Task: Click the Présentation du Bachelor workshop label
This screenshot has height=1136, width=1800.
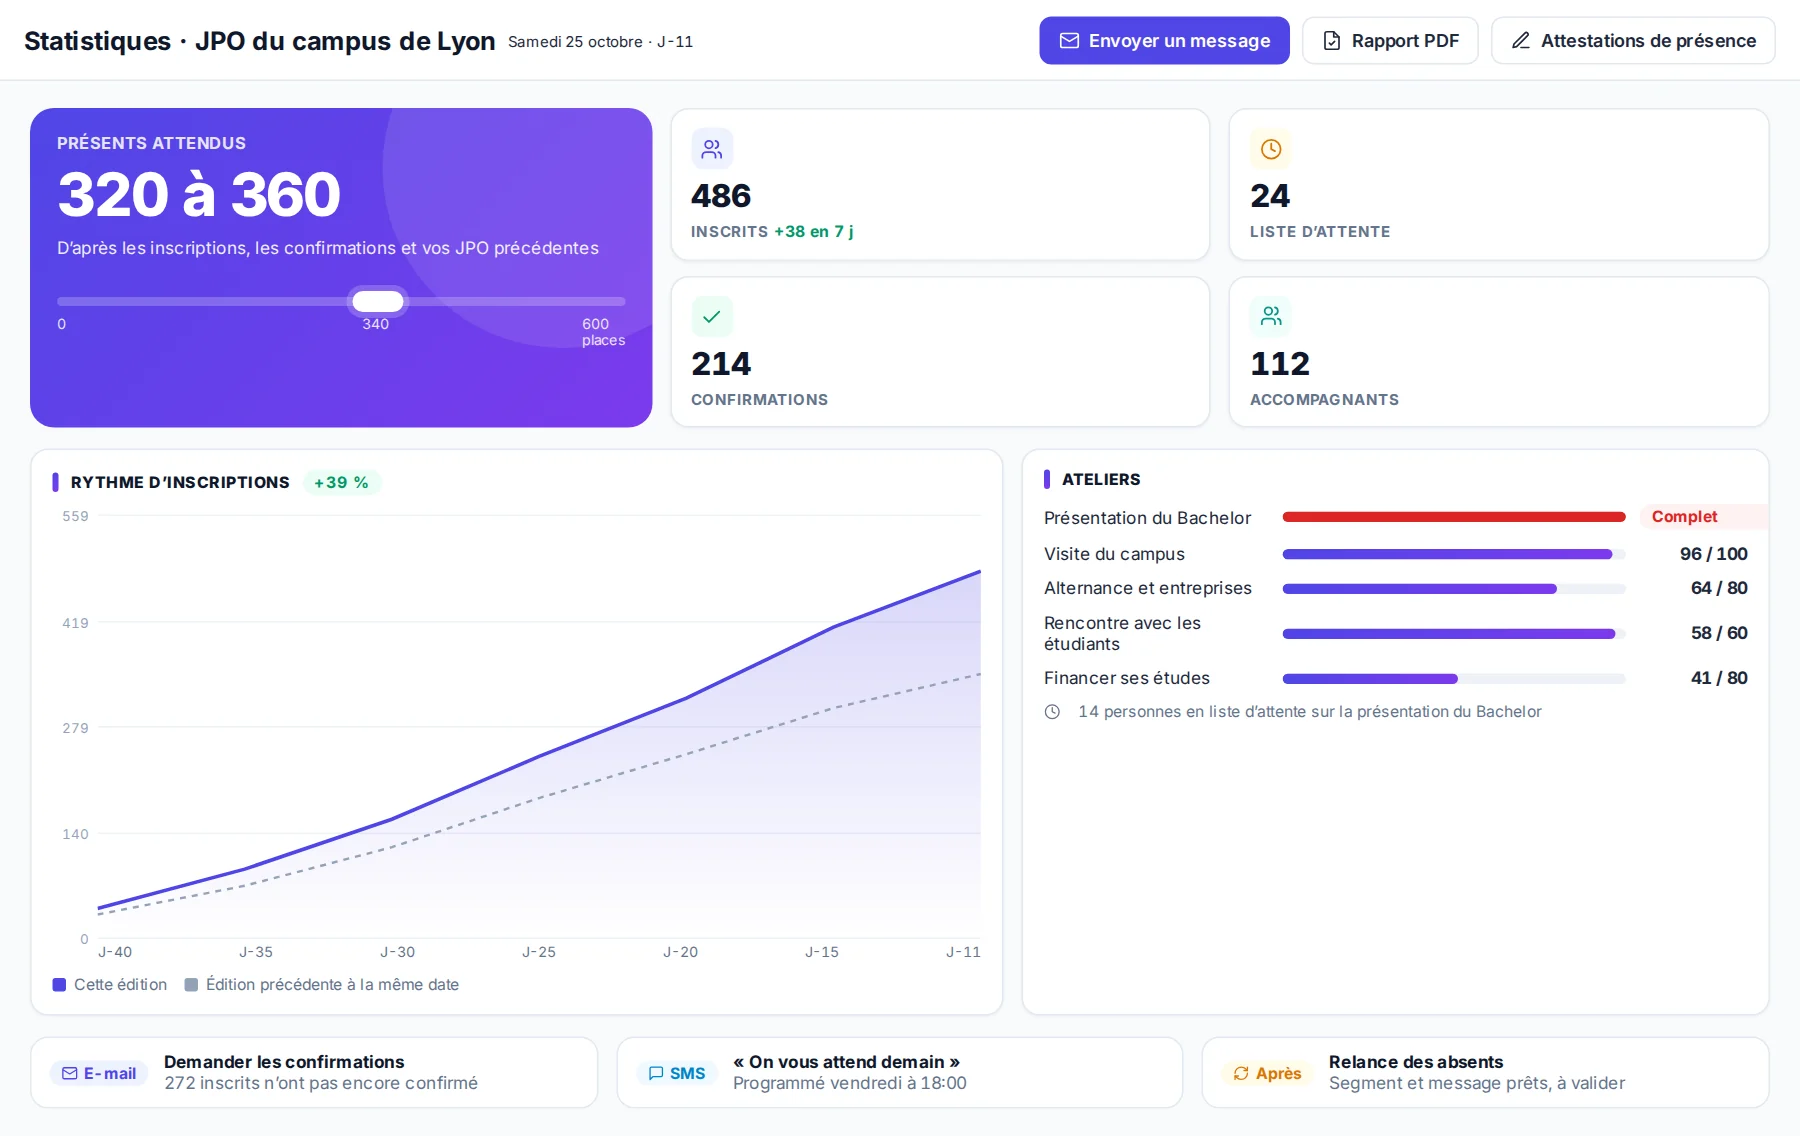Action: pyautogui.click(x=1147, y=518)
